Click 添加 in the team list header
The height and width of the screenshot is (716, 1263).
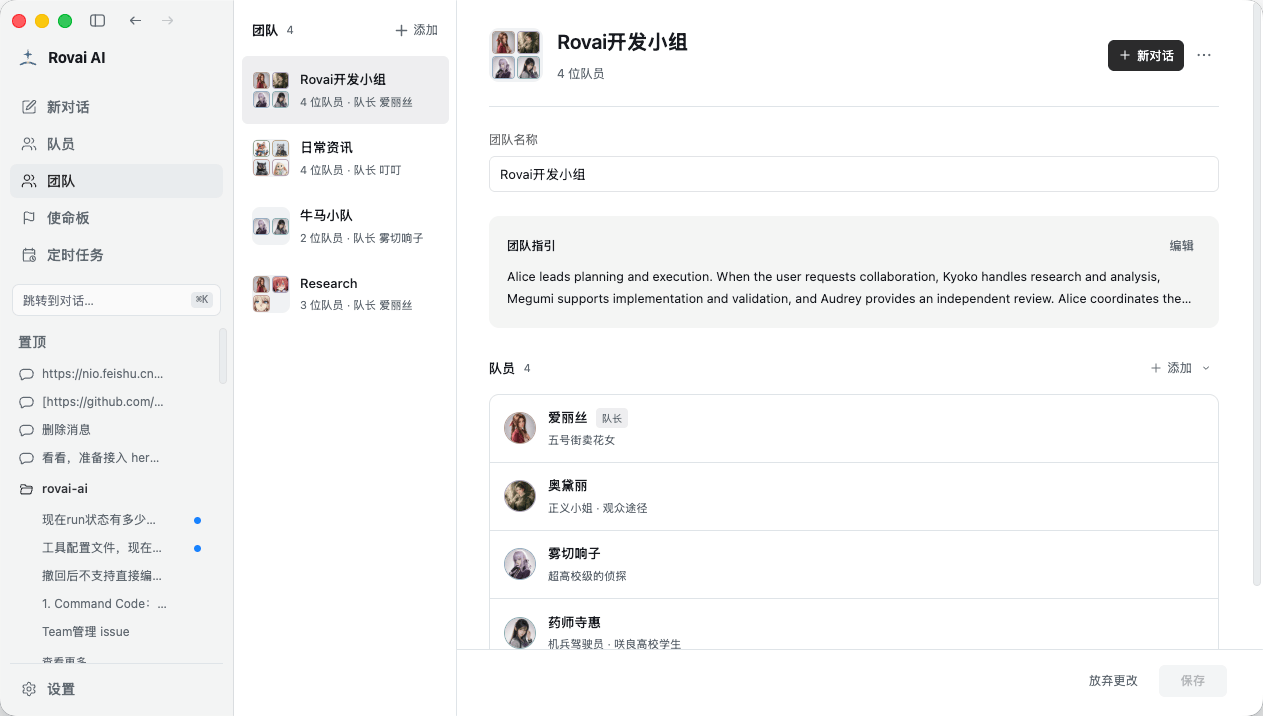click(x=417, y=30)
